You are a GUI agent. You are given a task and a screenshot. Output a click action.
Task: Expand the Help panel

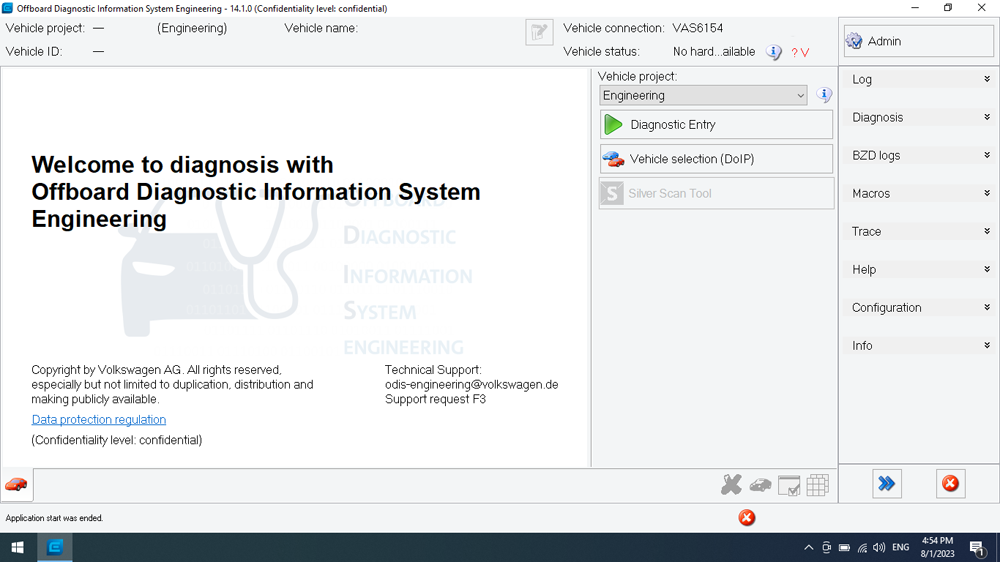coord(918,270)
